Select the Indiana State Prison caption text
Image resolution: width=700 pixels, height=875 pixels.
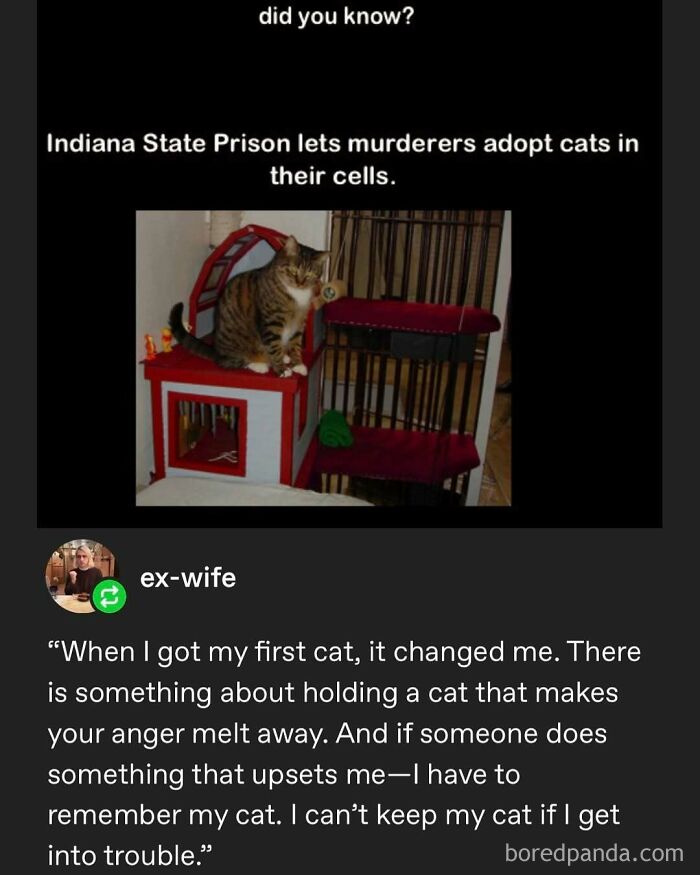[x=342, y=160]
